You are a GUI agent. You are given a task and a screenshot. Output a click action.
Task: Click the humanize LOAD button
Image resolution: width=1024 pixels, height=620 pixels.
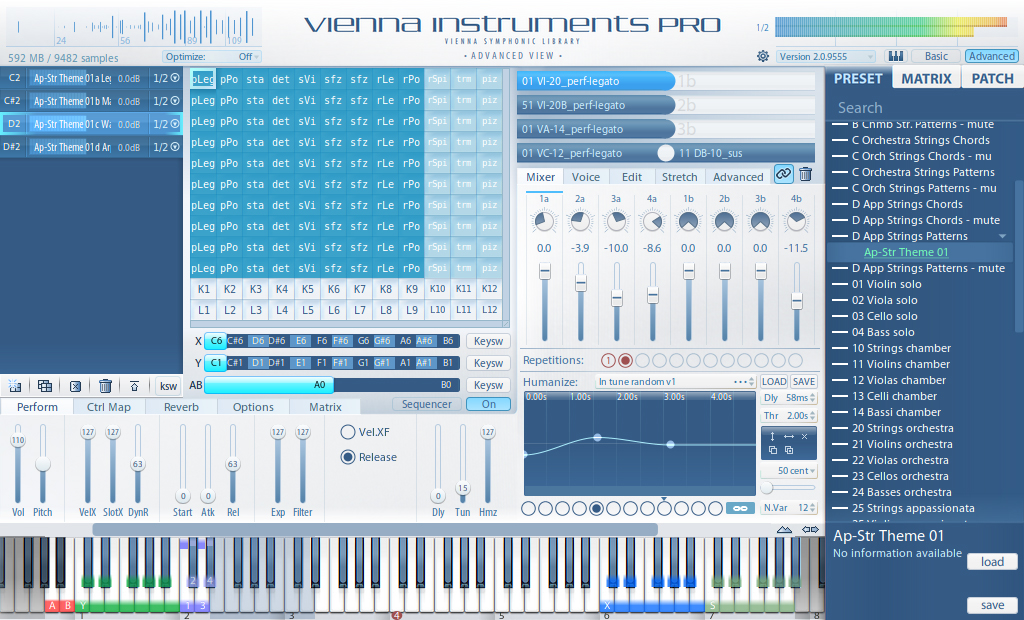coord(774,382)
